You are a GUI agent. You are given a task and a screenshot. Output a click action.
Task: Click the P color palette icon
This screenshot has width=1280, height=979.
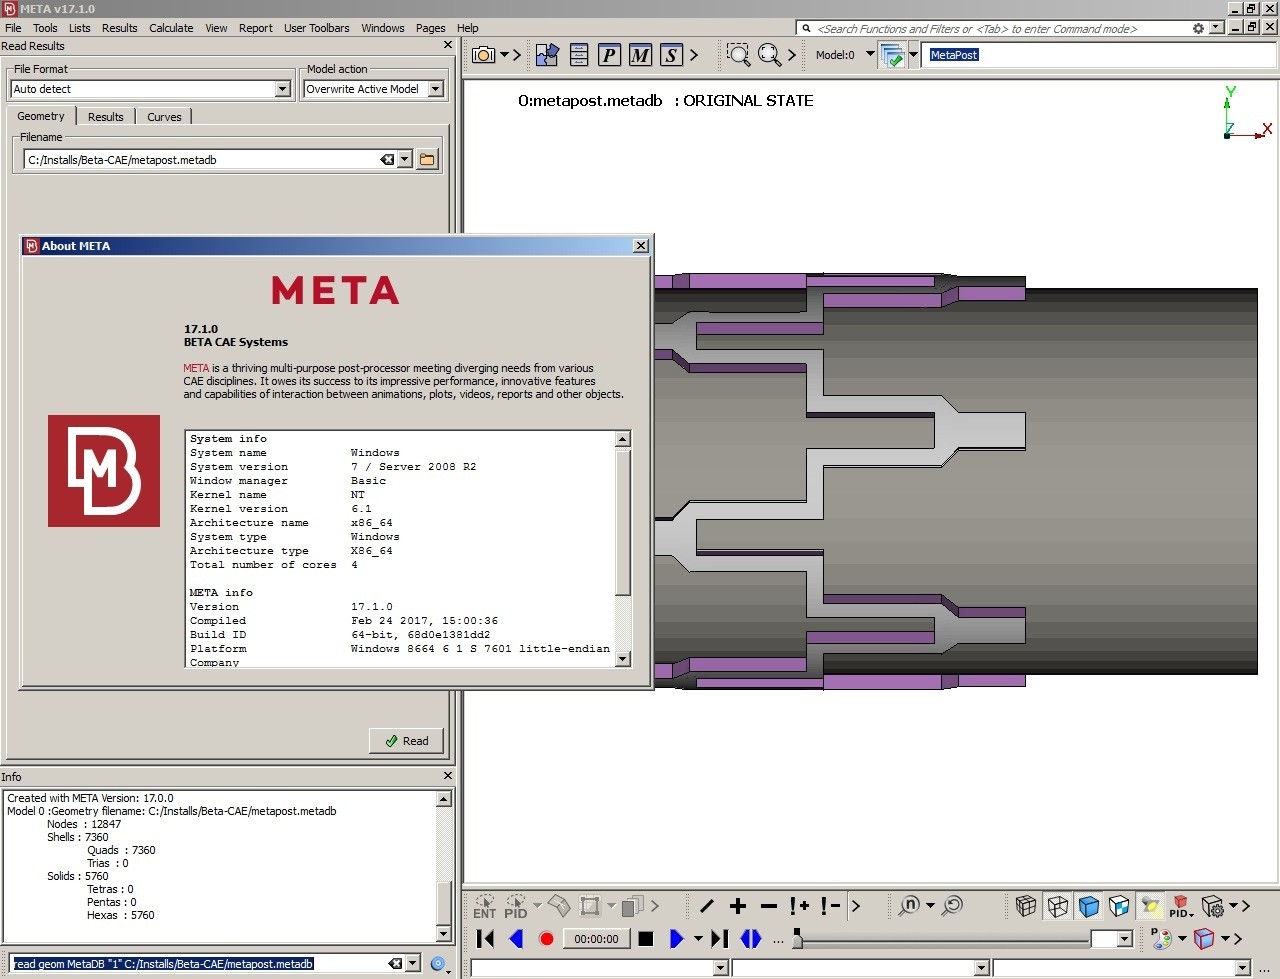[1161, 938]
